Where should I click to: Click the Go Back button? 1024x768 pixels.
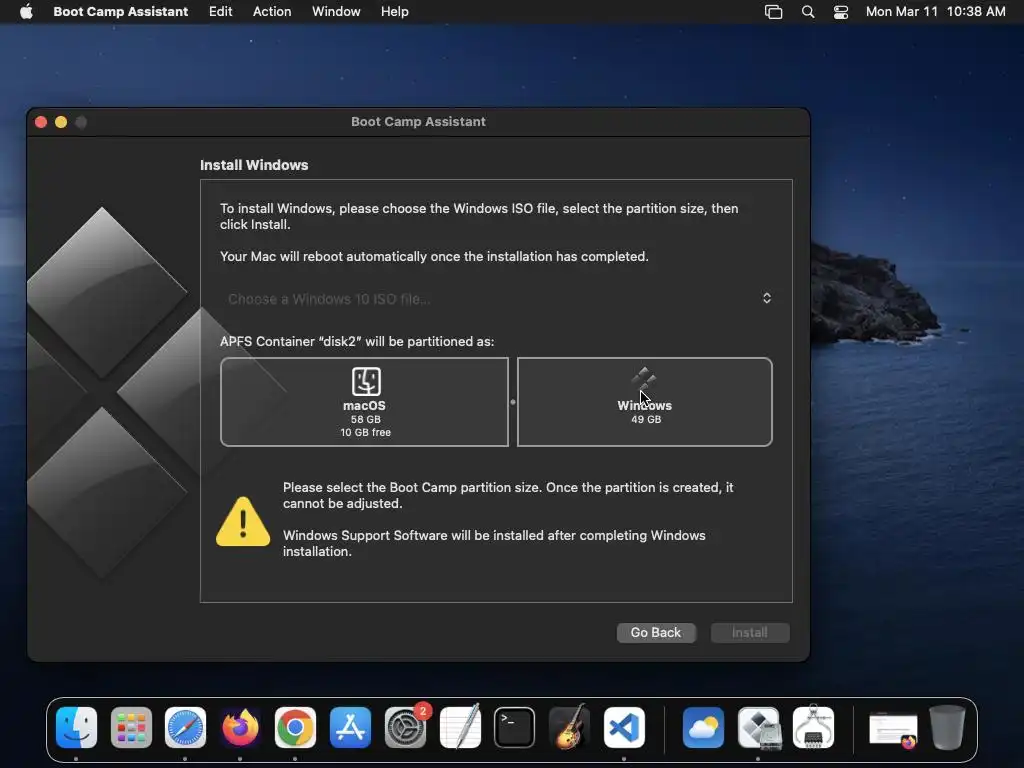point(656,632)
